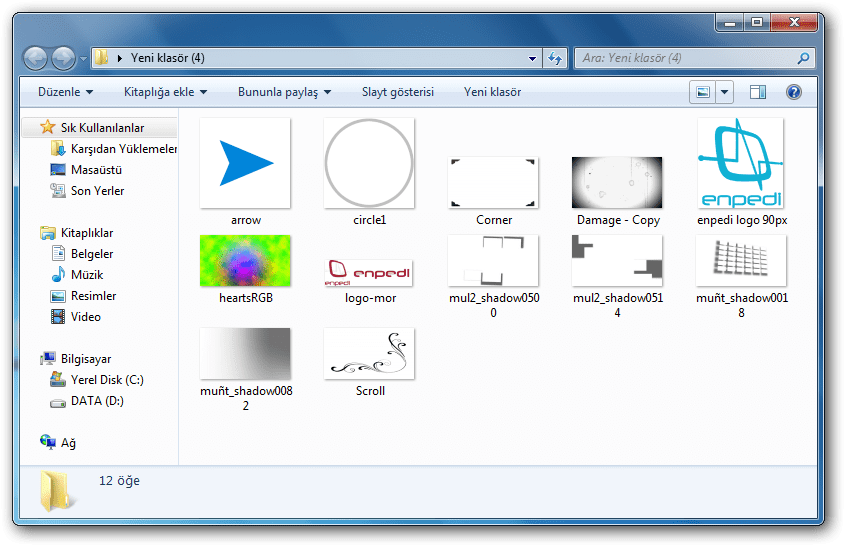Click the Yeni klasör (4) breadcrumb text
The height and width of the screenshot is (546, 845).
point(168,58)
